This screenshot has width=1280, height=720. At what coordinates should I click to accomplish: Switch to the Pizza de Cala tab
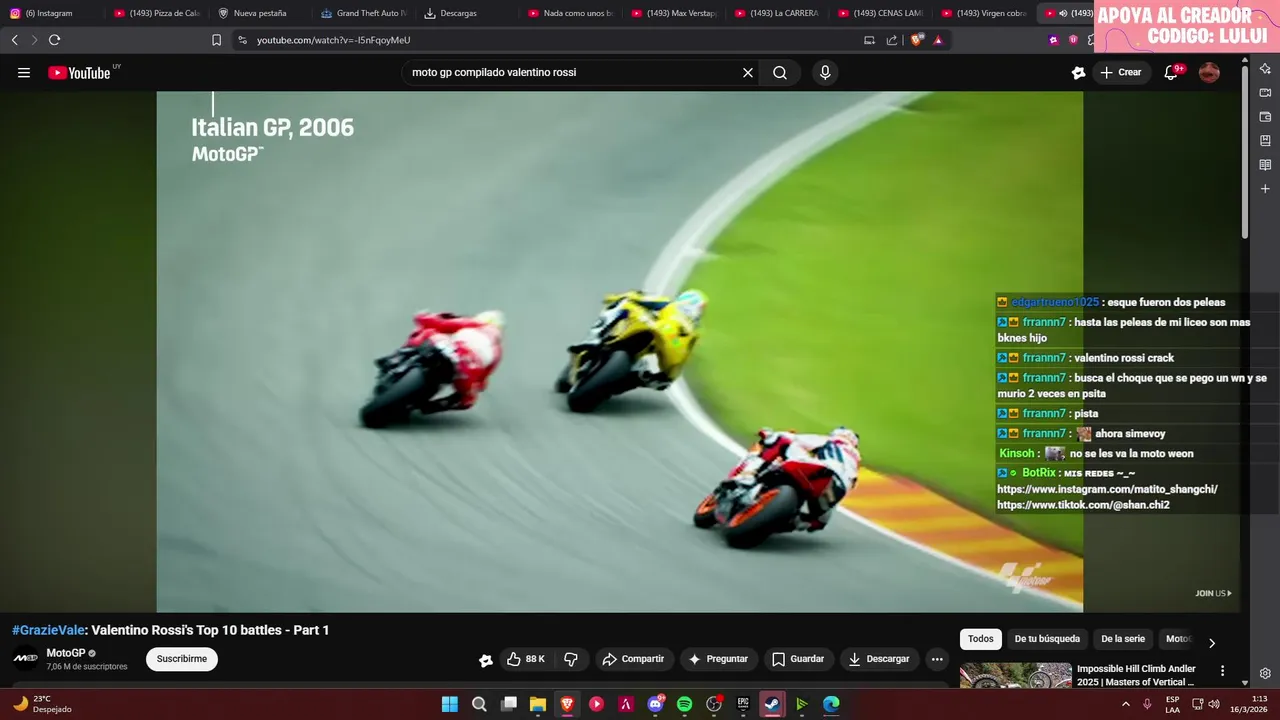click(157, 13)
